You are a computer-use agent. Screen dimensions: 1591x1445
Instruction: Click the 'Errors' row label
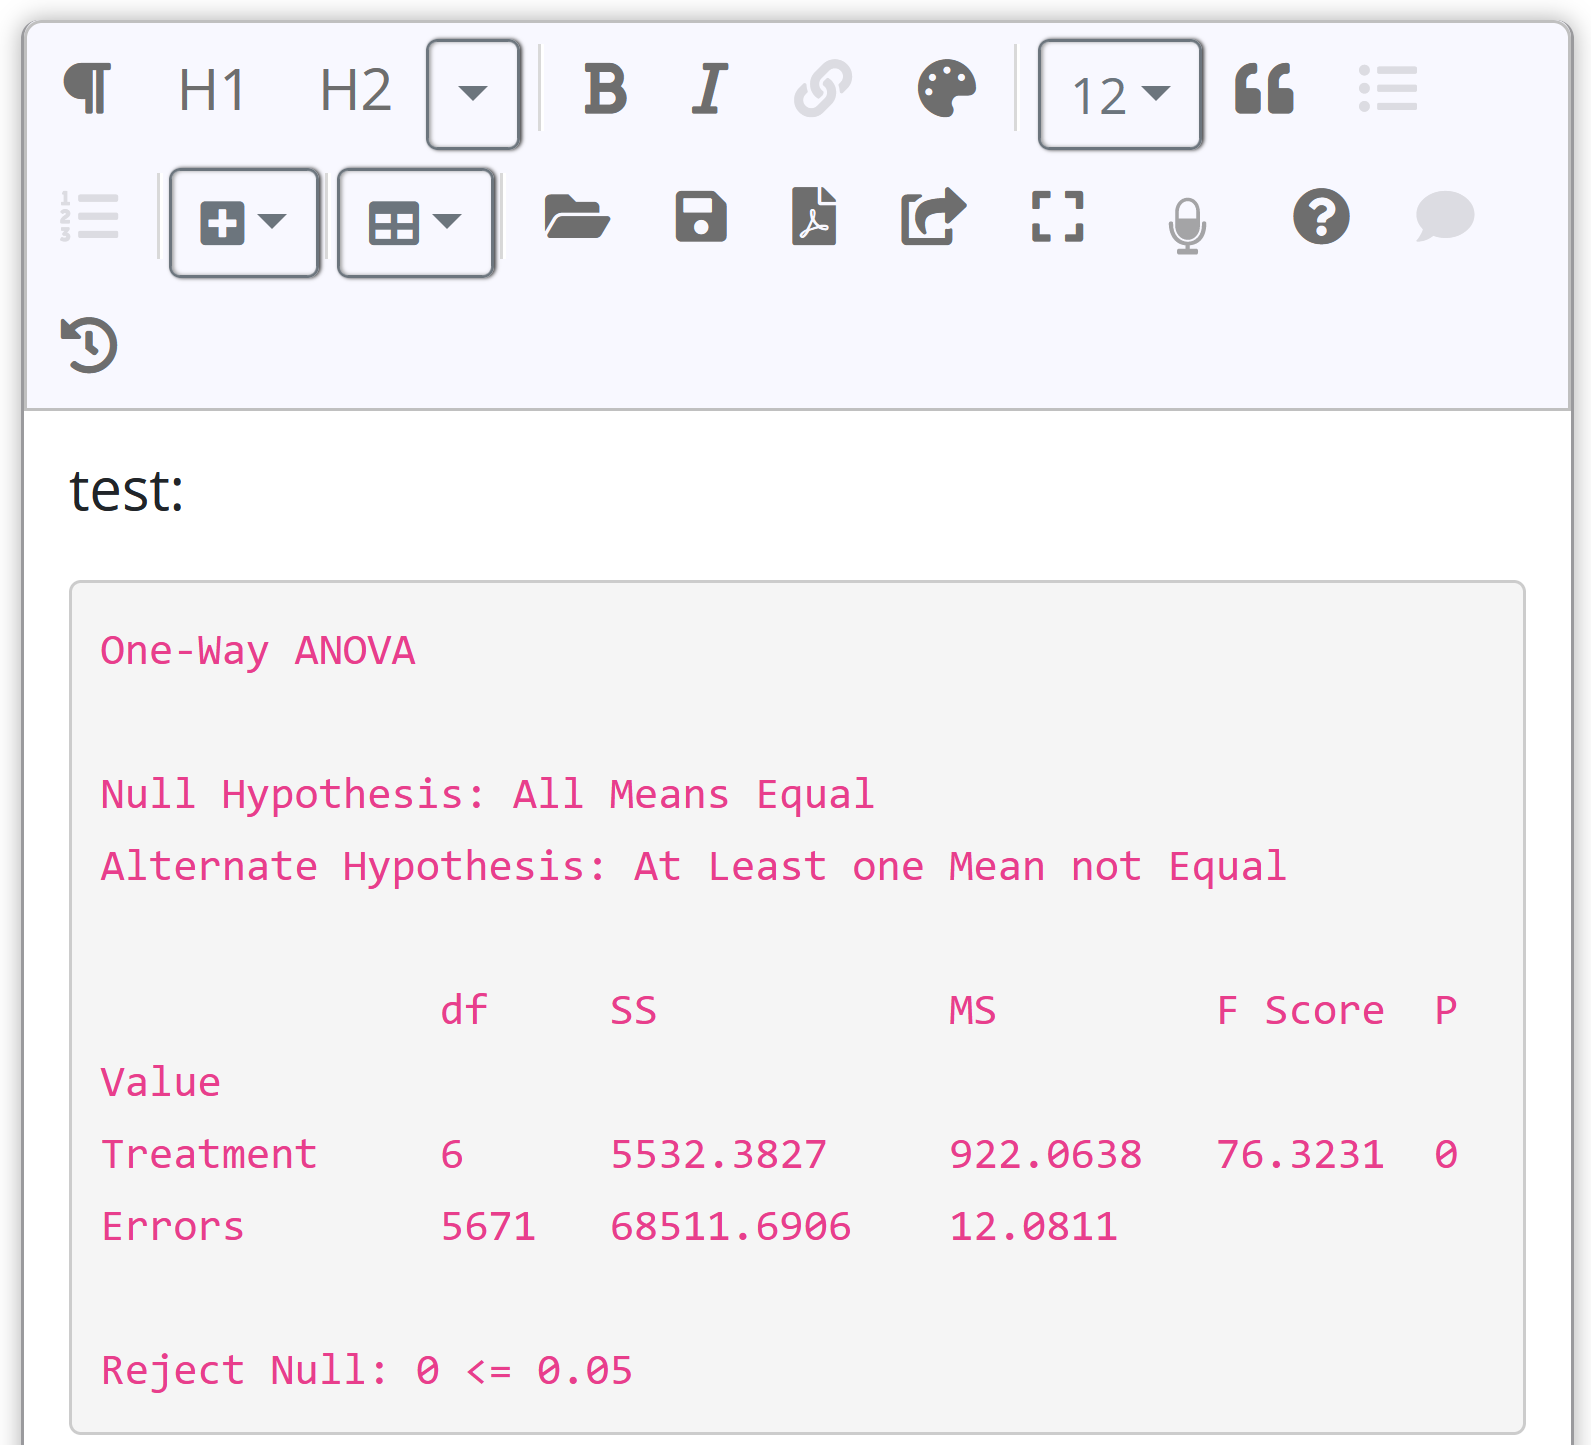[x=173, y=1226]
